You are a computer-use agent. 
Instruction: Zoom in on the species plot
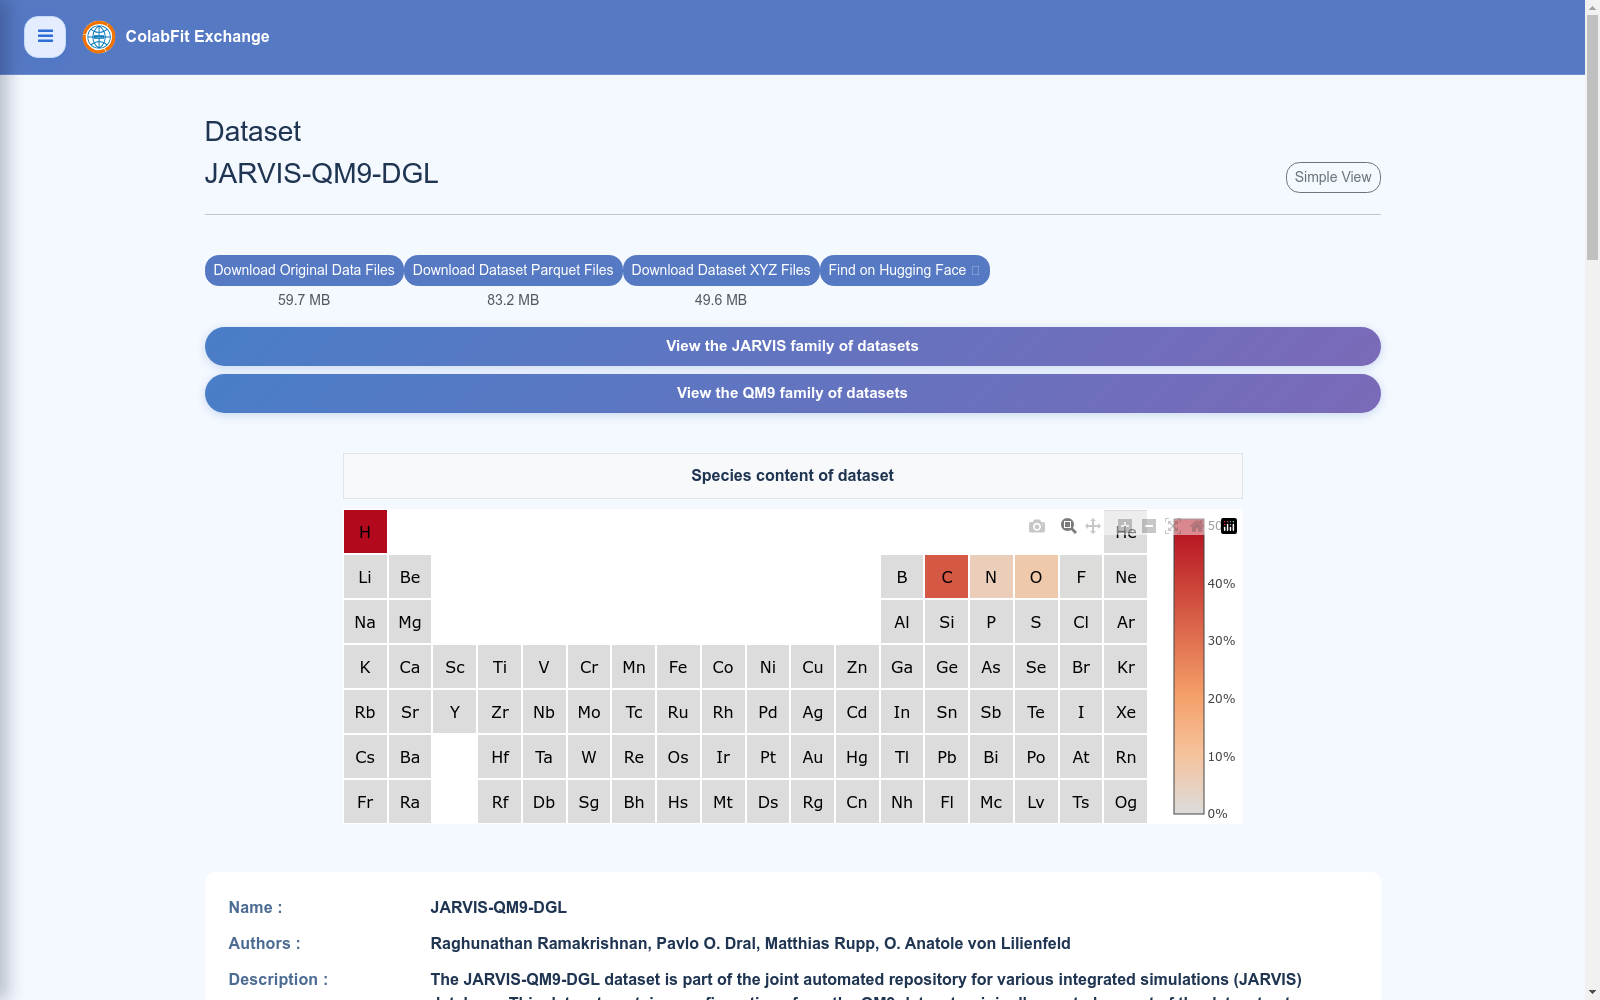click(1125, 526)
